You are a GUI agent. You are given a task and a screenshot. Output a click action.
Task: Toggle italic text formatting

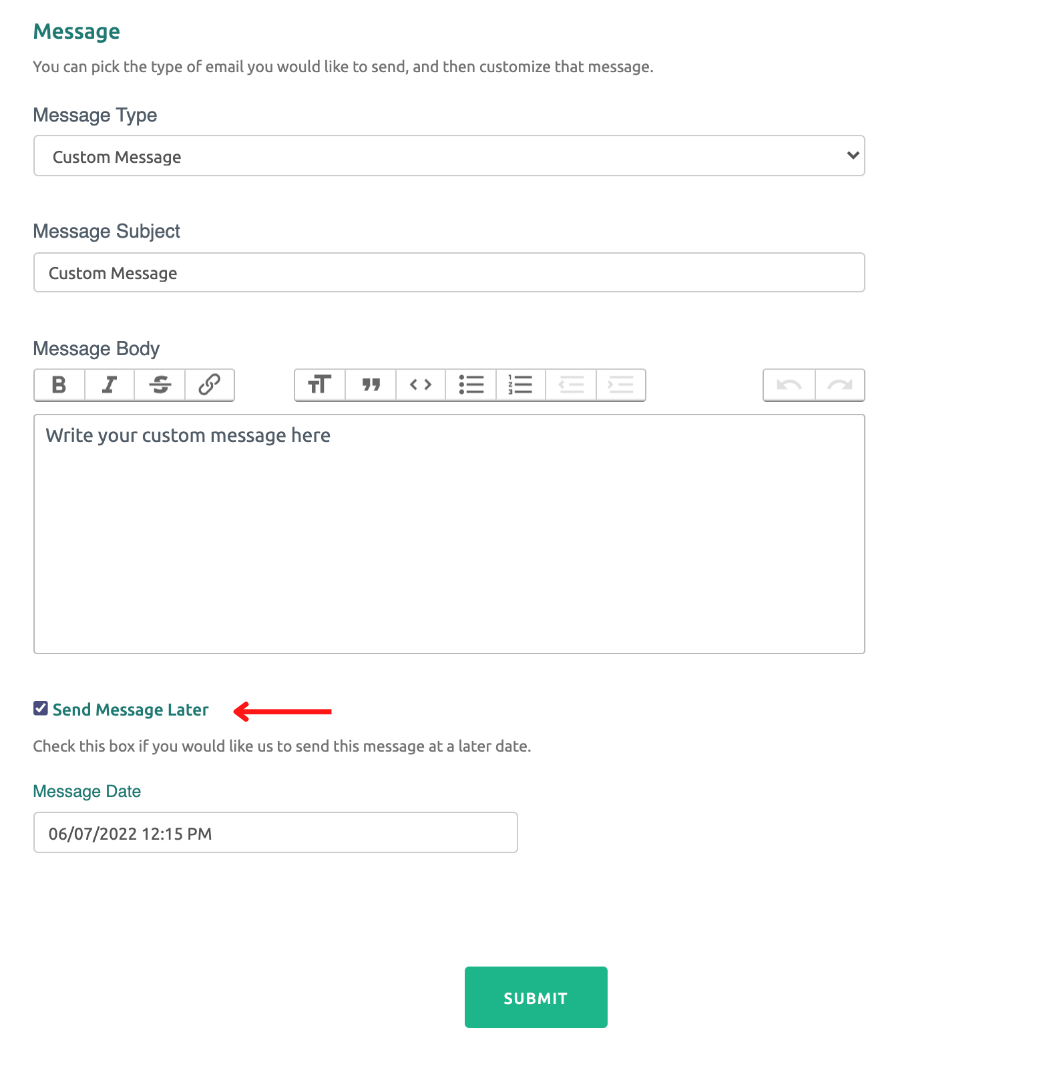(x=110, y=384)
